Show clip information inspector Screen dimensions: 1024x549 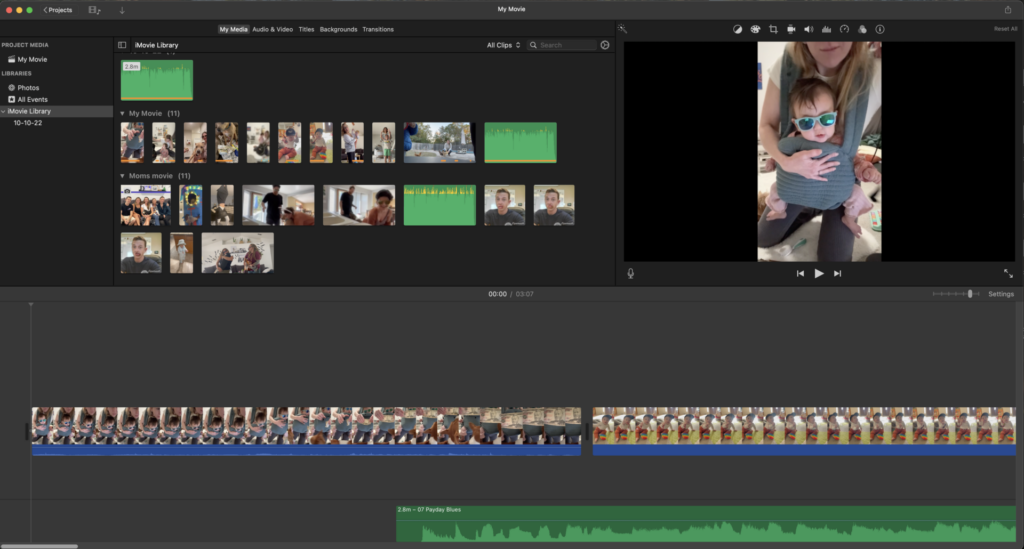880,29
